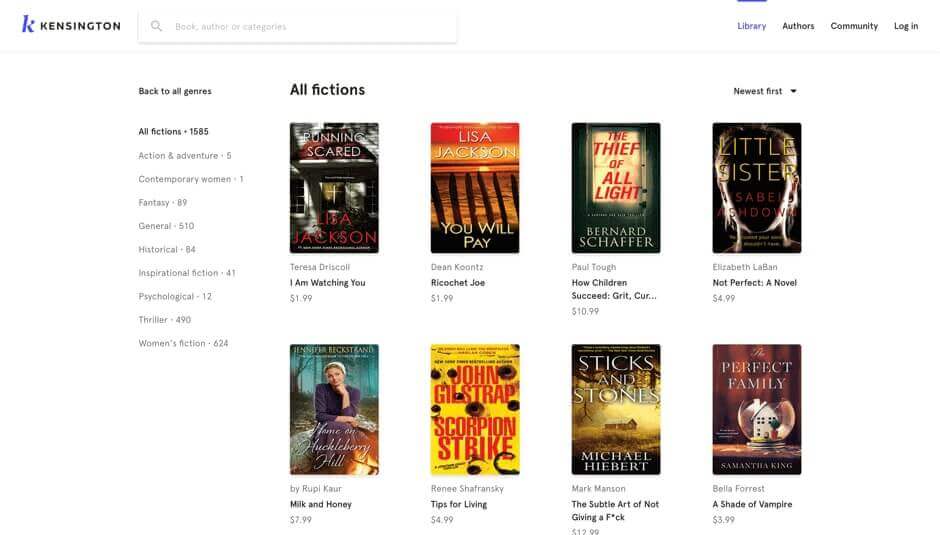Click the Kensington logo
940x535 pixels.
(70, 25)
